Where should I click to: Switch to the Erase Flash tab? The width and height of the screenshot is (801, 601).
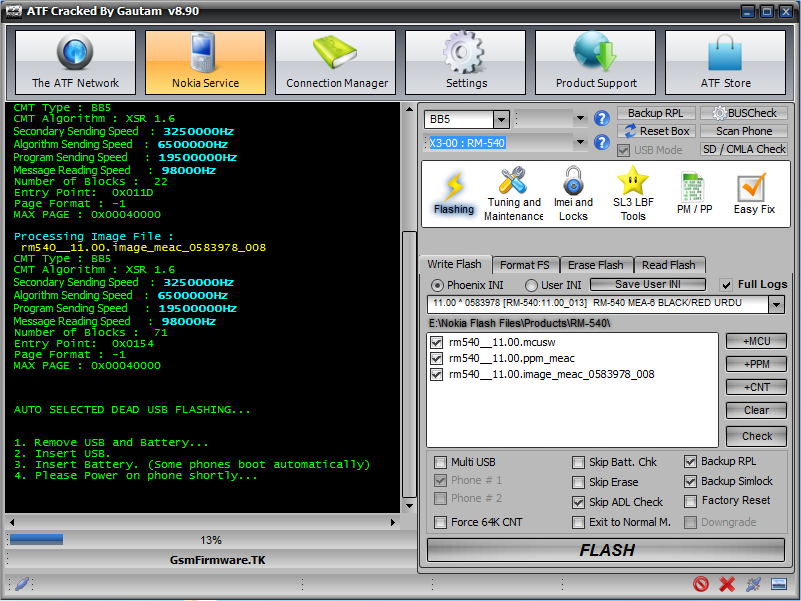596,265
